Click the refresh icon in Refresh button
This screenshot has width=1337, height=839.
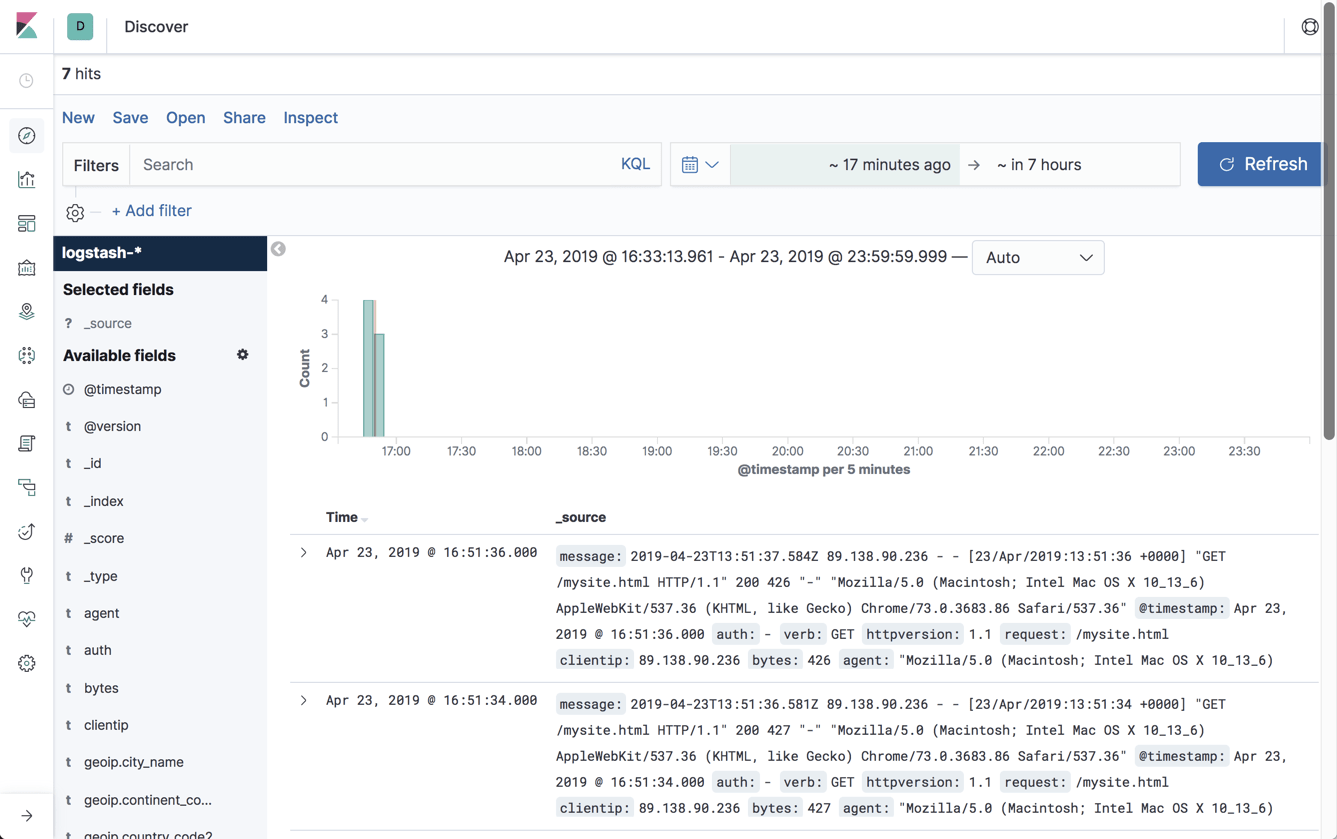(1227, 165)
